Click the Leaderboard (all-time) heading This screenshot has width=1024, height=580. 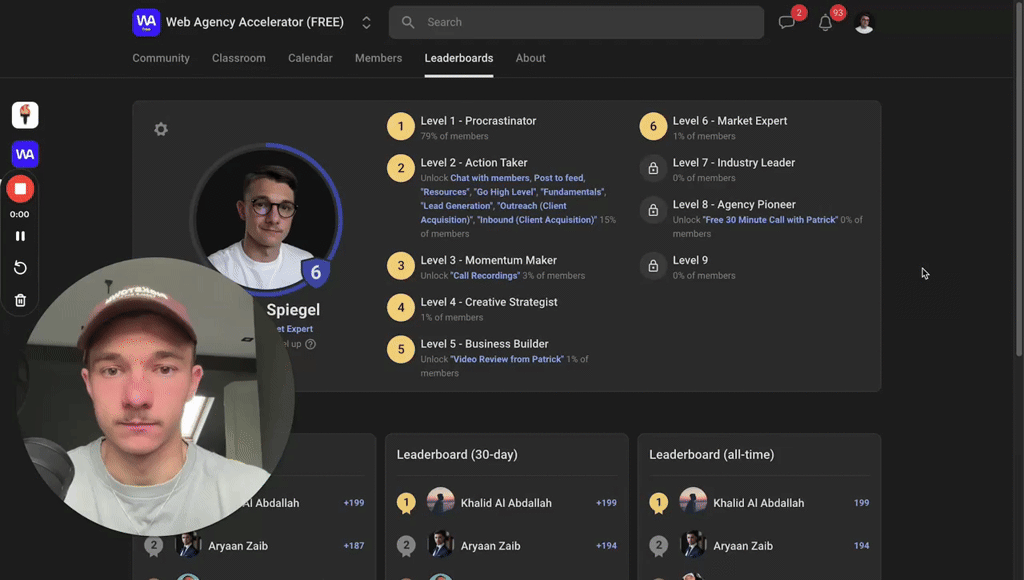711,455
